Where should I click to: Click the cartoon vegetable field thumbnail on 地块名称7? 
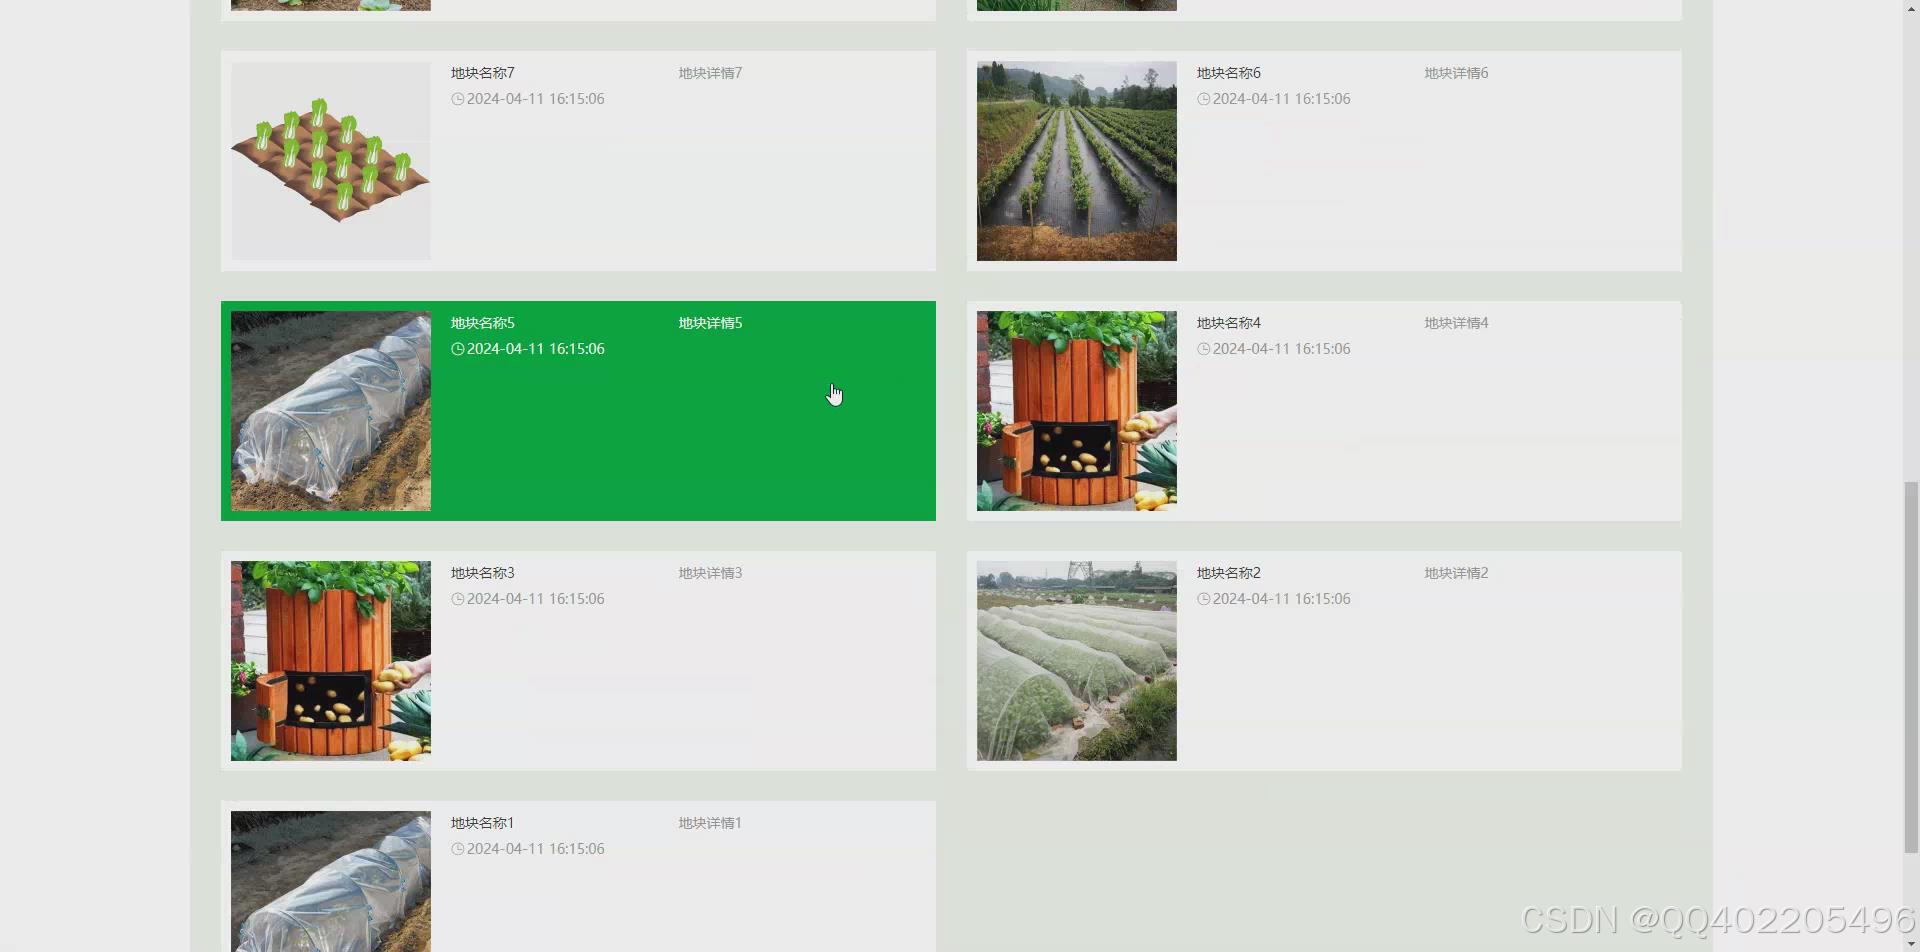pos(330,160)
